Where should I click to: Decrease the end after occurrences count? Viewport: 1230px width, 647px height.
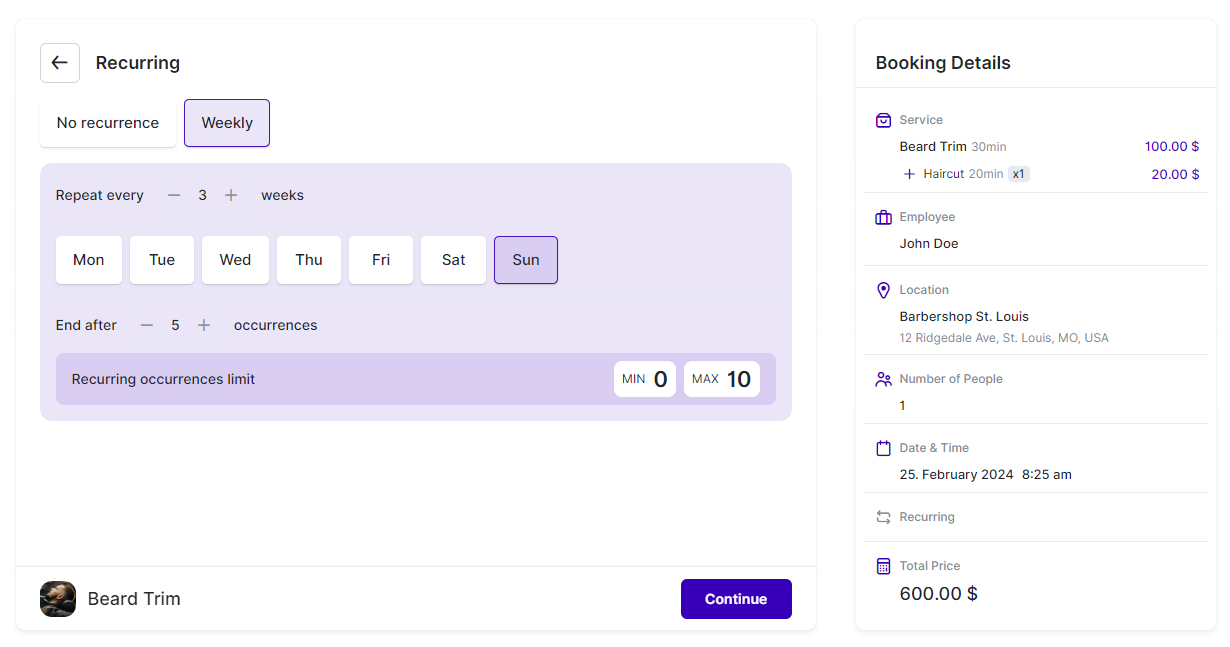[147, 326]
